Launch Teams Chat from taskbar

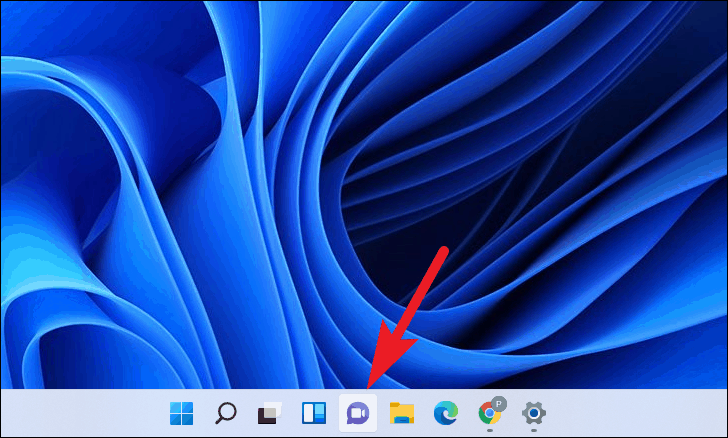(358, 413)
